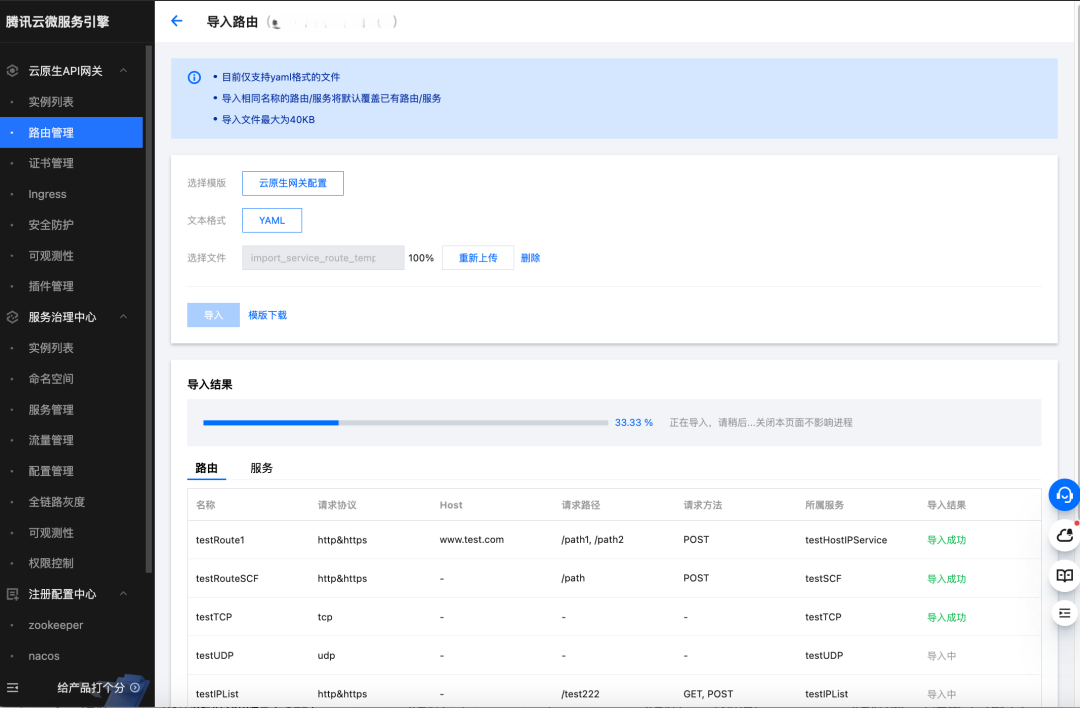Click the 33.33 % progress value
1080x708 pixels.
point(634,423)
